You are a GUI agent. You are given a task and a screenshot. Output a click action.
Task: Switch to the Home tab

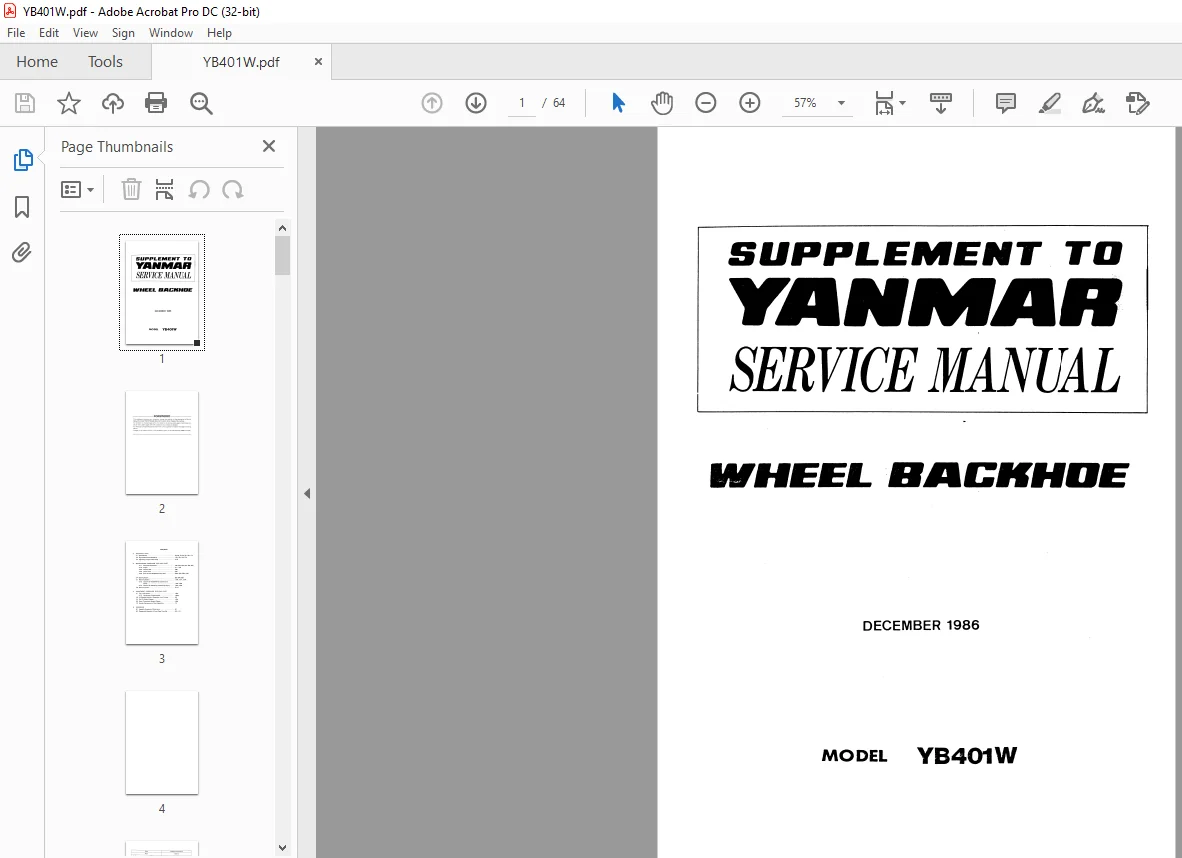[x=37, y=62]
